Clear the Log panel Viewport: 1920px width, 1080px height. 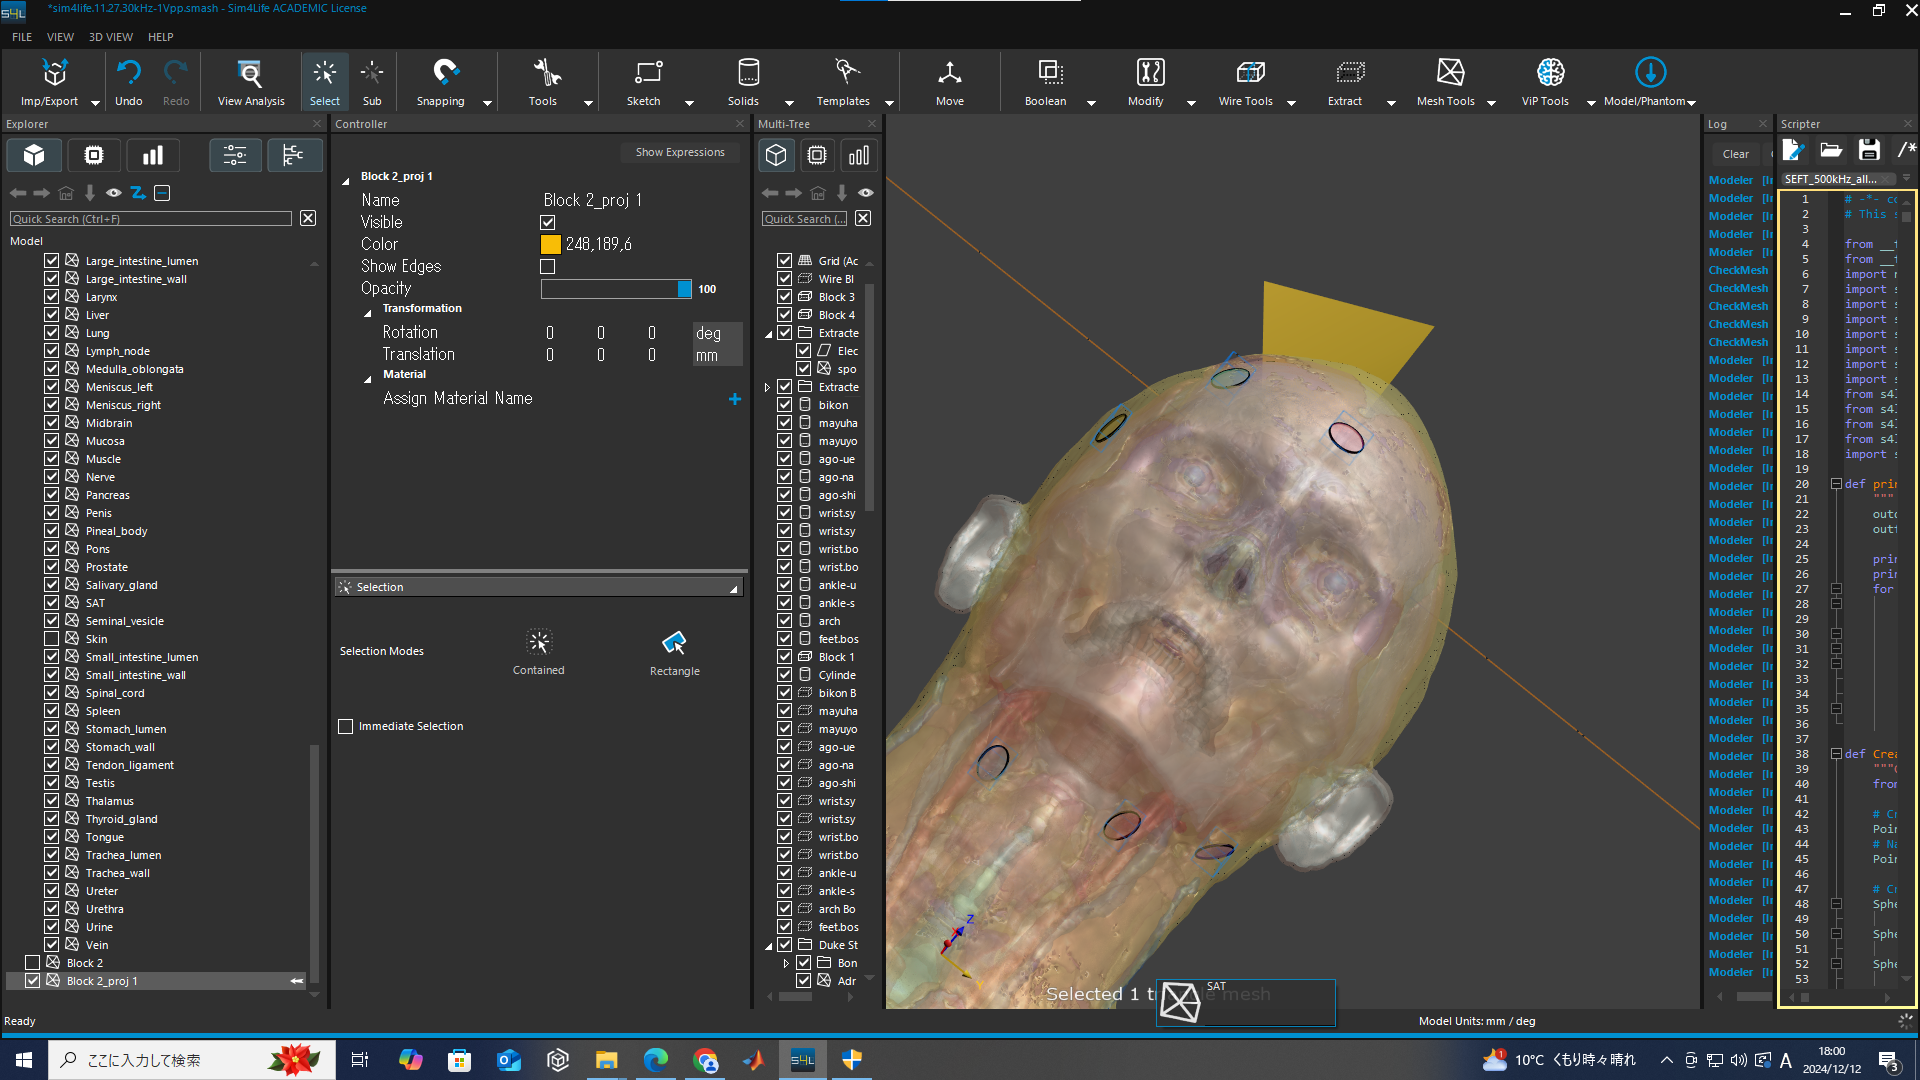click(1736, 154)
